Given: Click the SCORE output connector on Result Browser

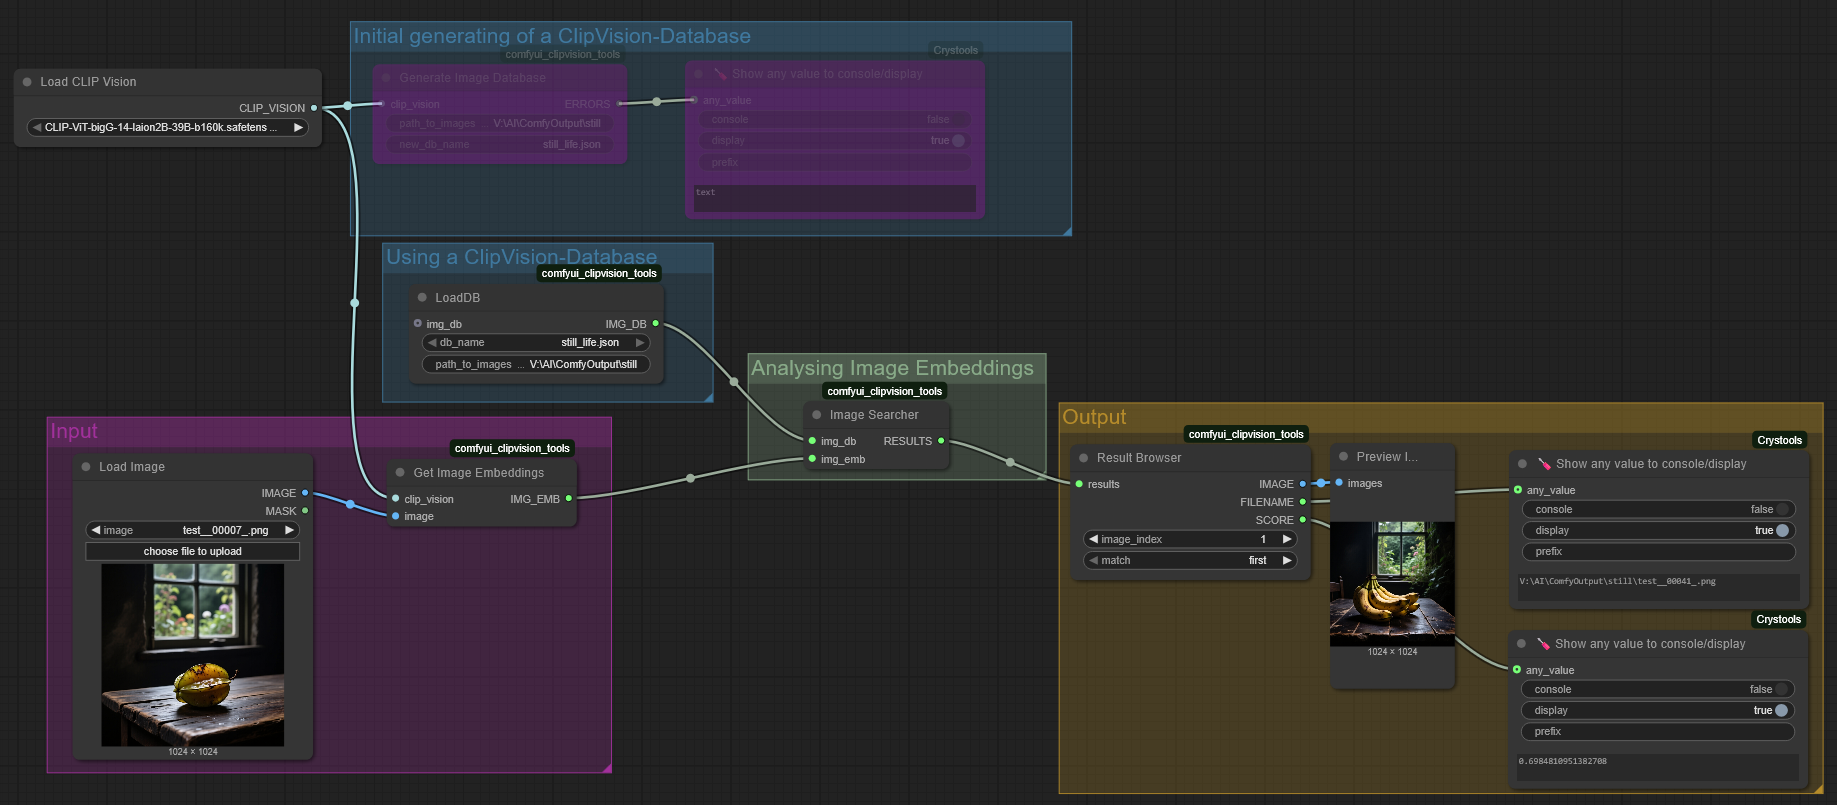Looking at the screenshot, I should 1302,520.
